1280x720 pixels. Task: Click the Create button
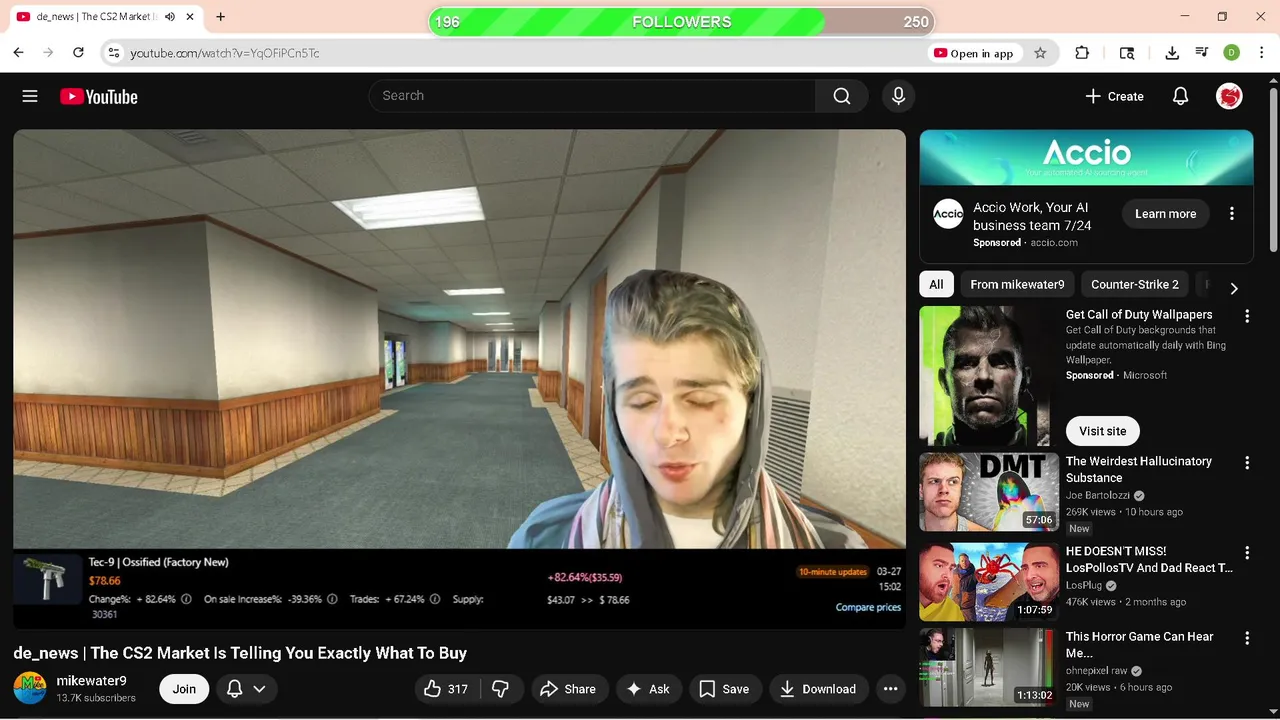[1115, 96]
